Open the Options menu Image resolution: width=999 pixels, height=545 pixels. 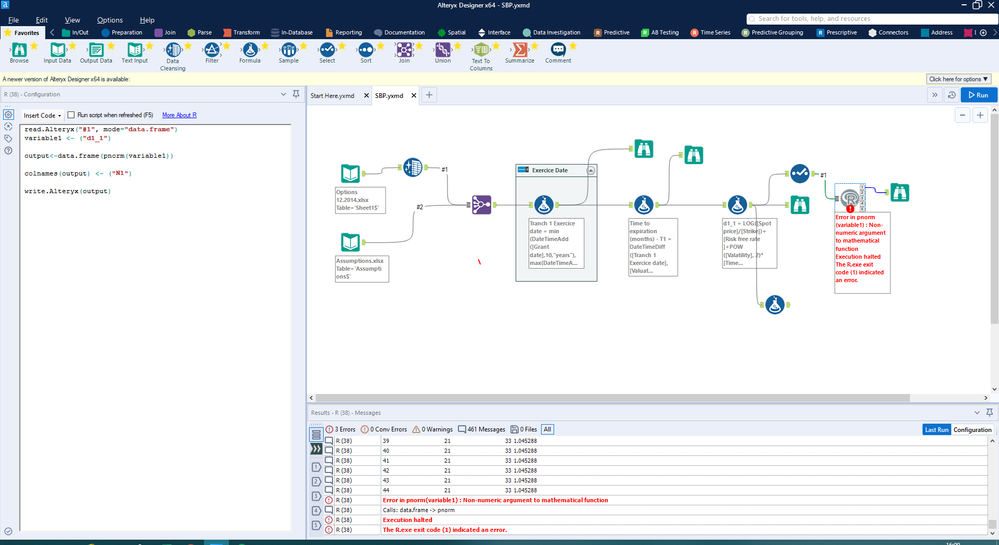tap(110, 20)
